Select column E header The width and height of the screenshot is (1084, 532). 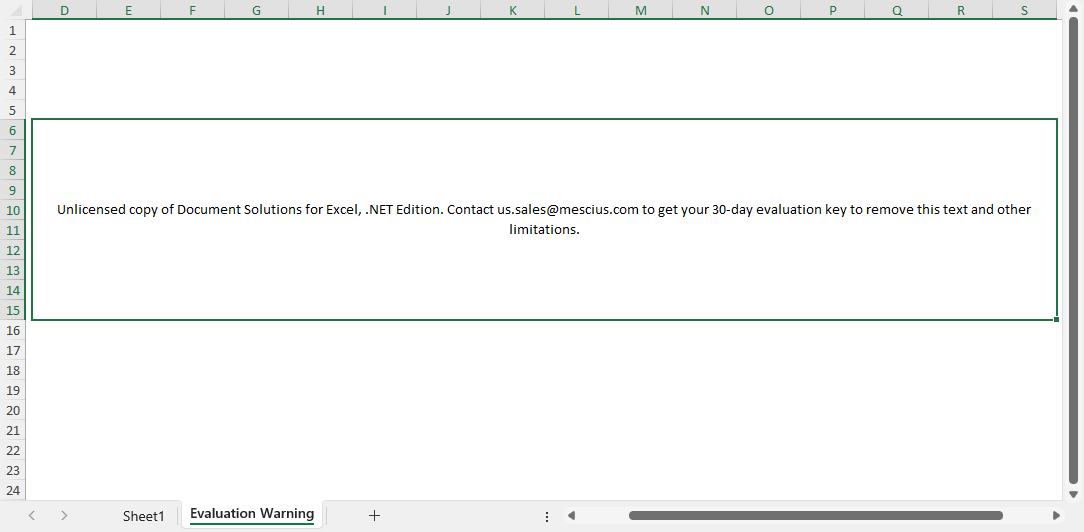point(129,10)
